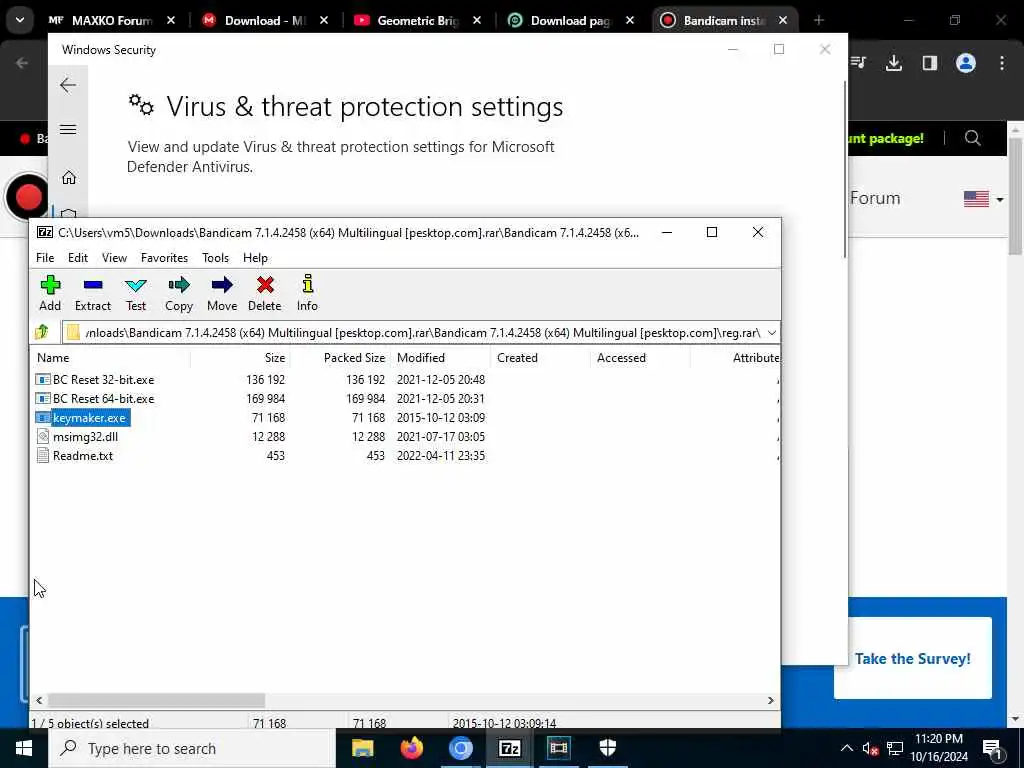1024x768 pixels.
Task: Open the browser tab search dropdown
Action: pyautogui.click(x=20, y=20)
